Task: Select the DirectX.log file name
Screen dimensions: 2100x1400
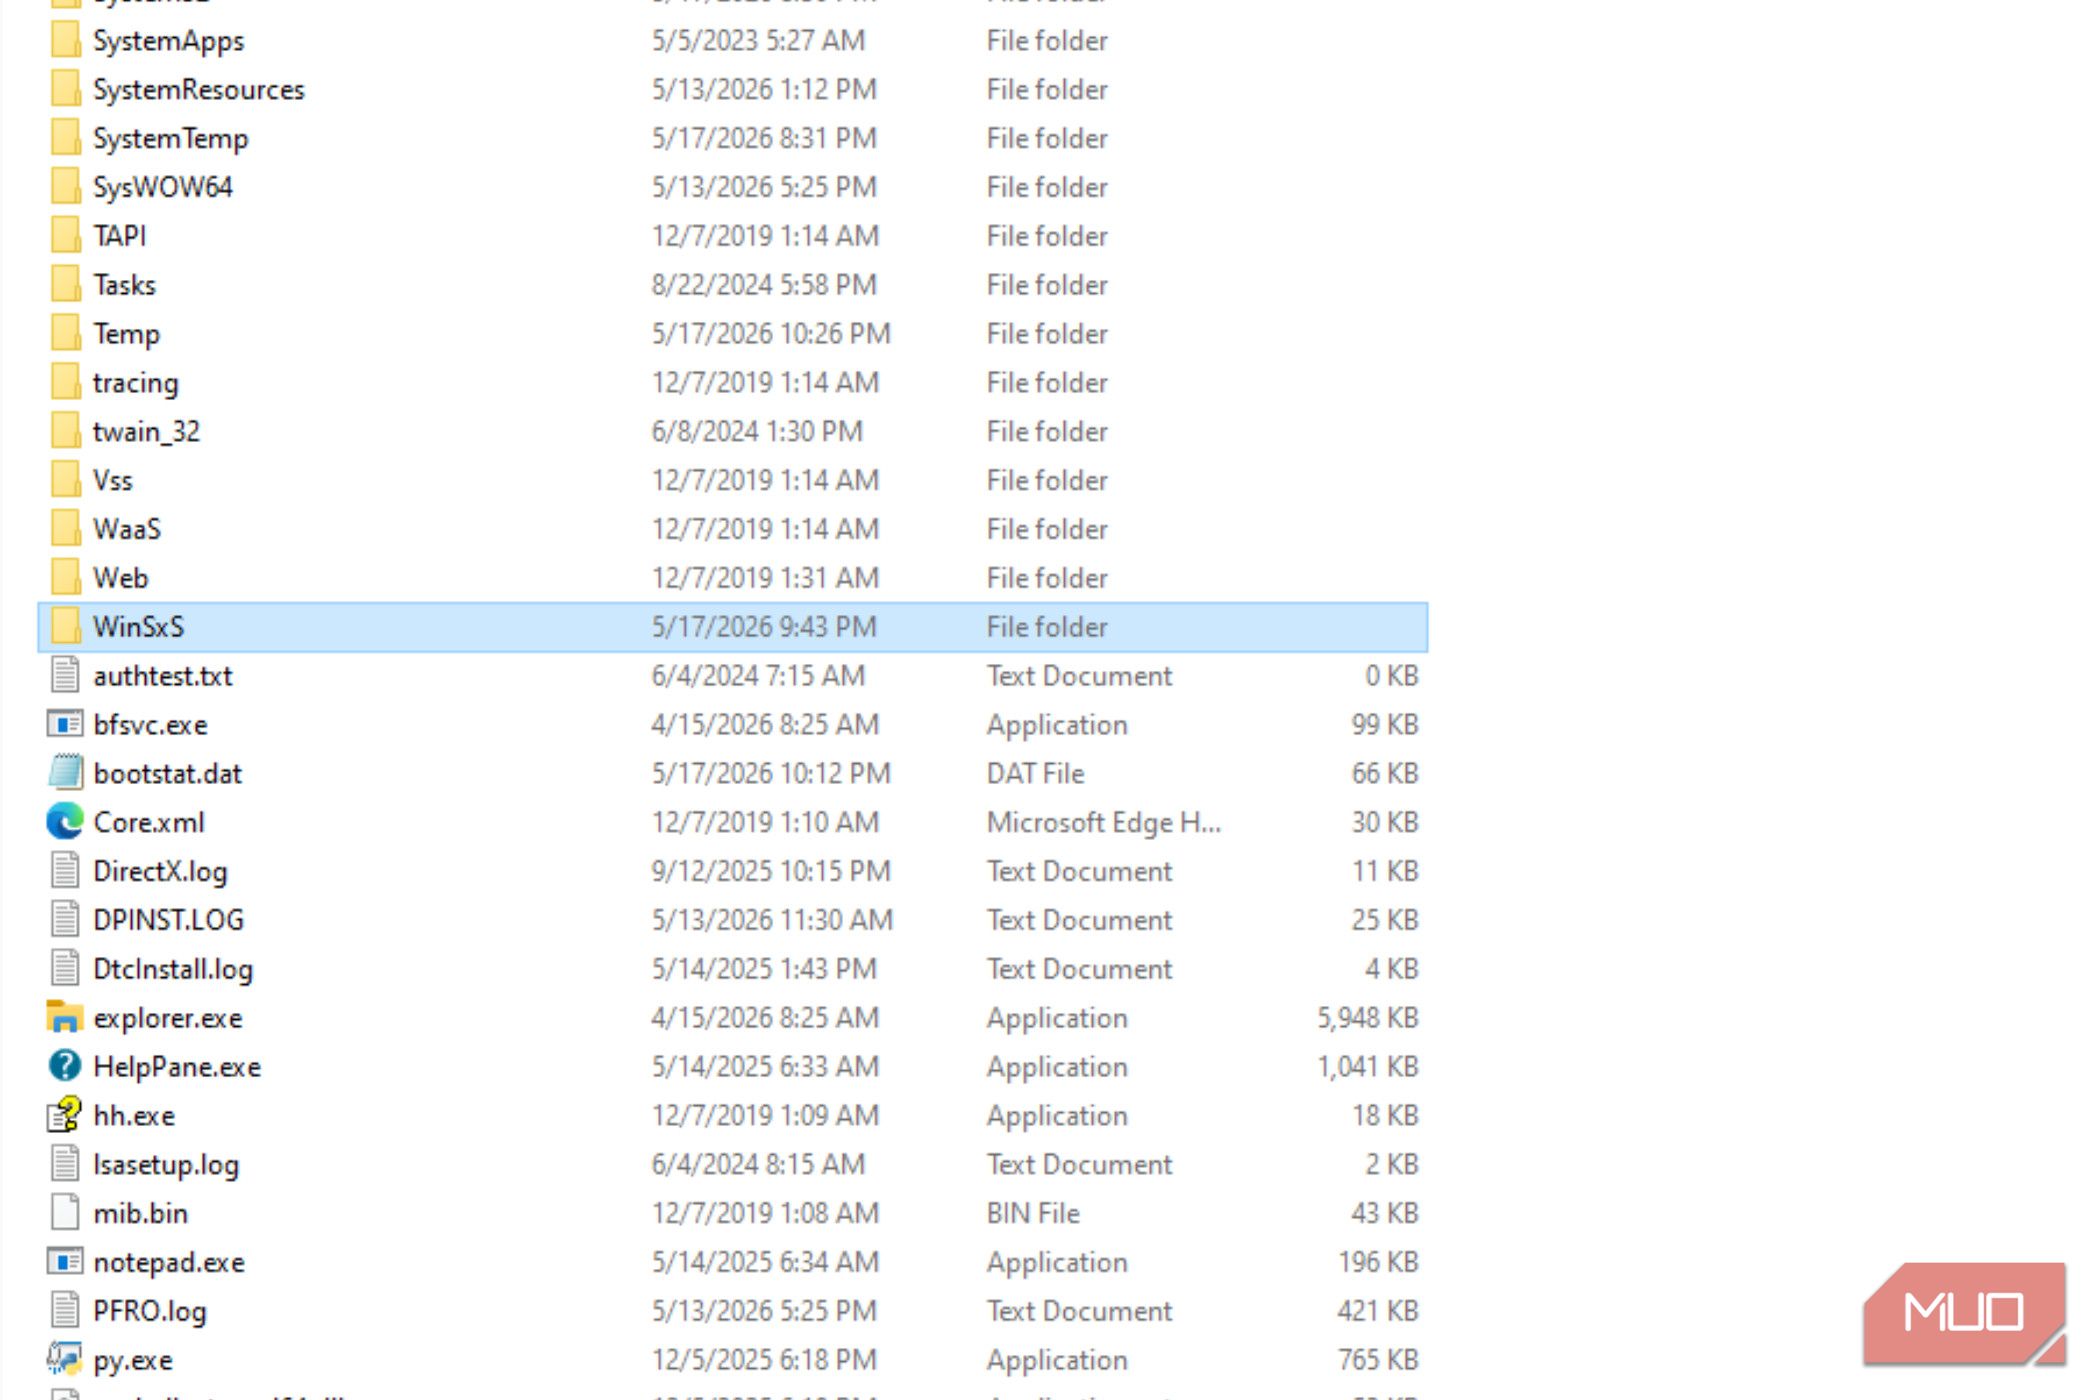Action: coord(160,871)
